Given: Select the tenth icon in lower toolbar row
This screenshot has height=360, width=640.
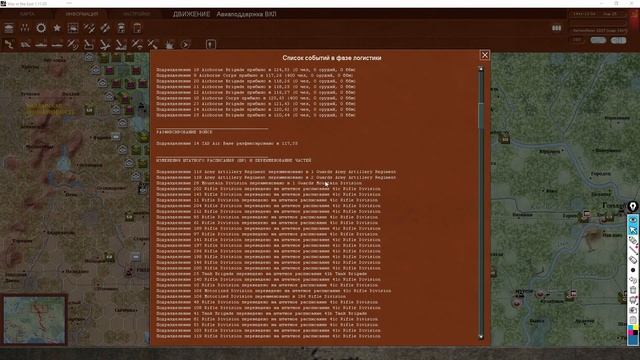Looking at the screenshot, I should pyautogui.click(x=153, y=44).
